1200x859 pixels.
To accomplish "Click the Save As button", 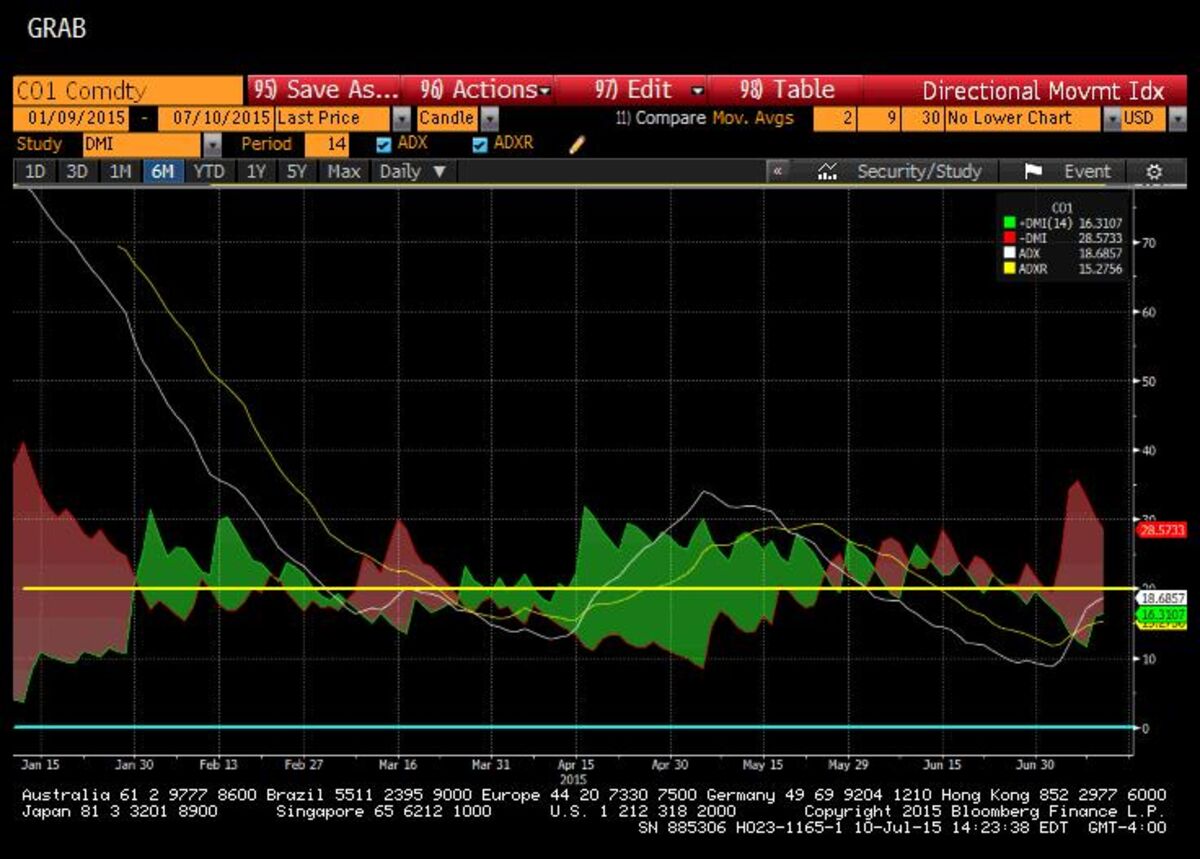I will click(x=324, y=90).
